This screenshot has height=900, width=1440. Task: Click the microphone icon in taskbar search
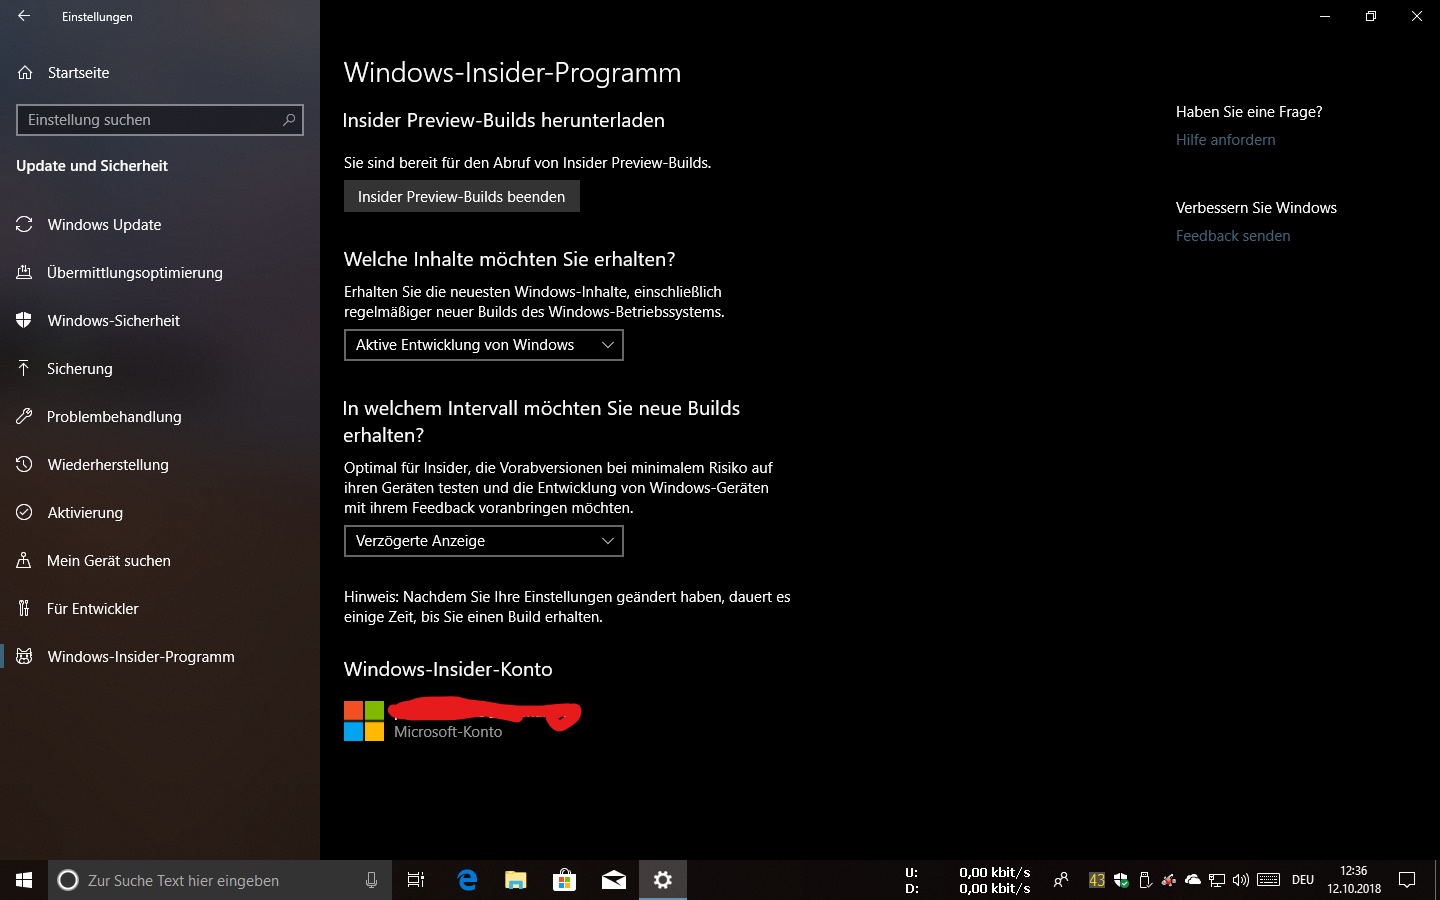coord(371,880)
